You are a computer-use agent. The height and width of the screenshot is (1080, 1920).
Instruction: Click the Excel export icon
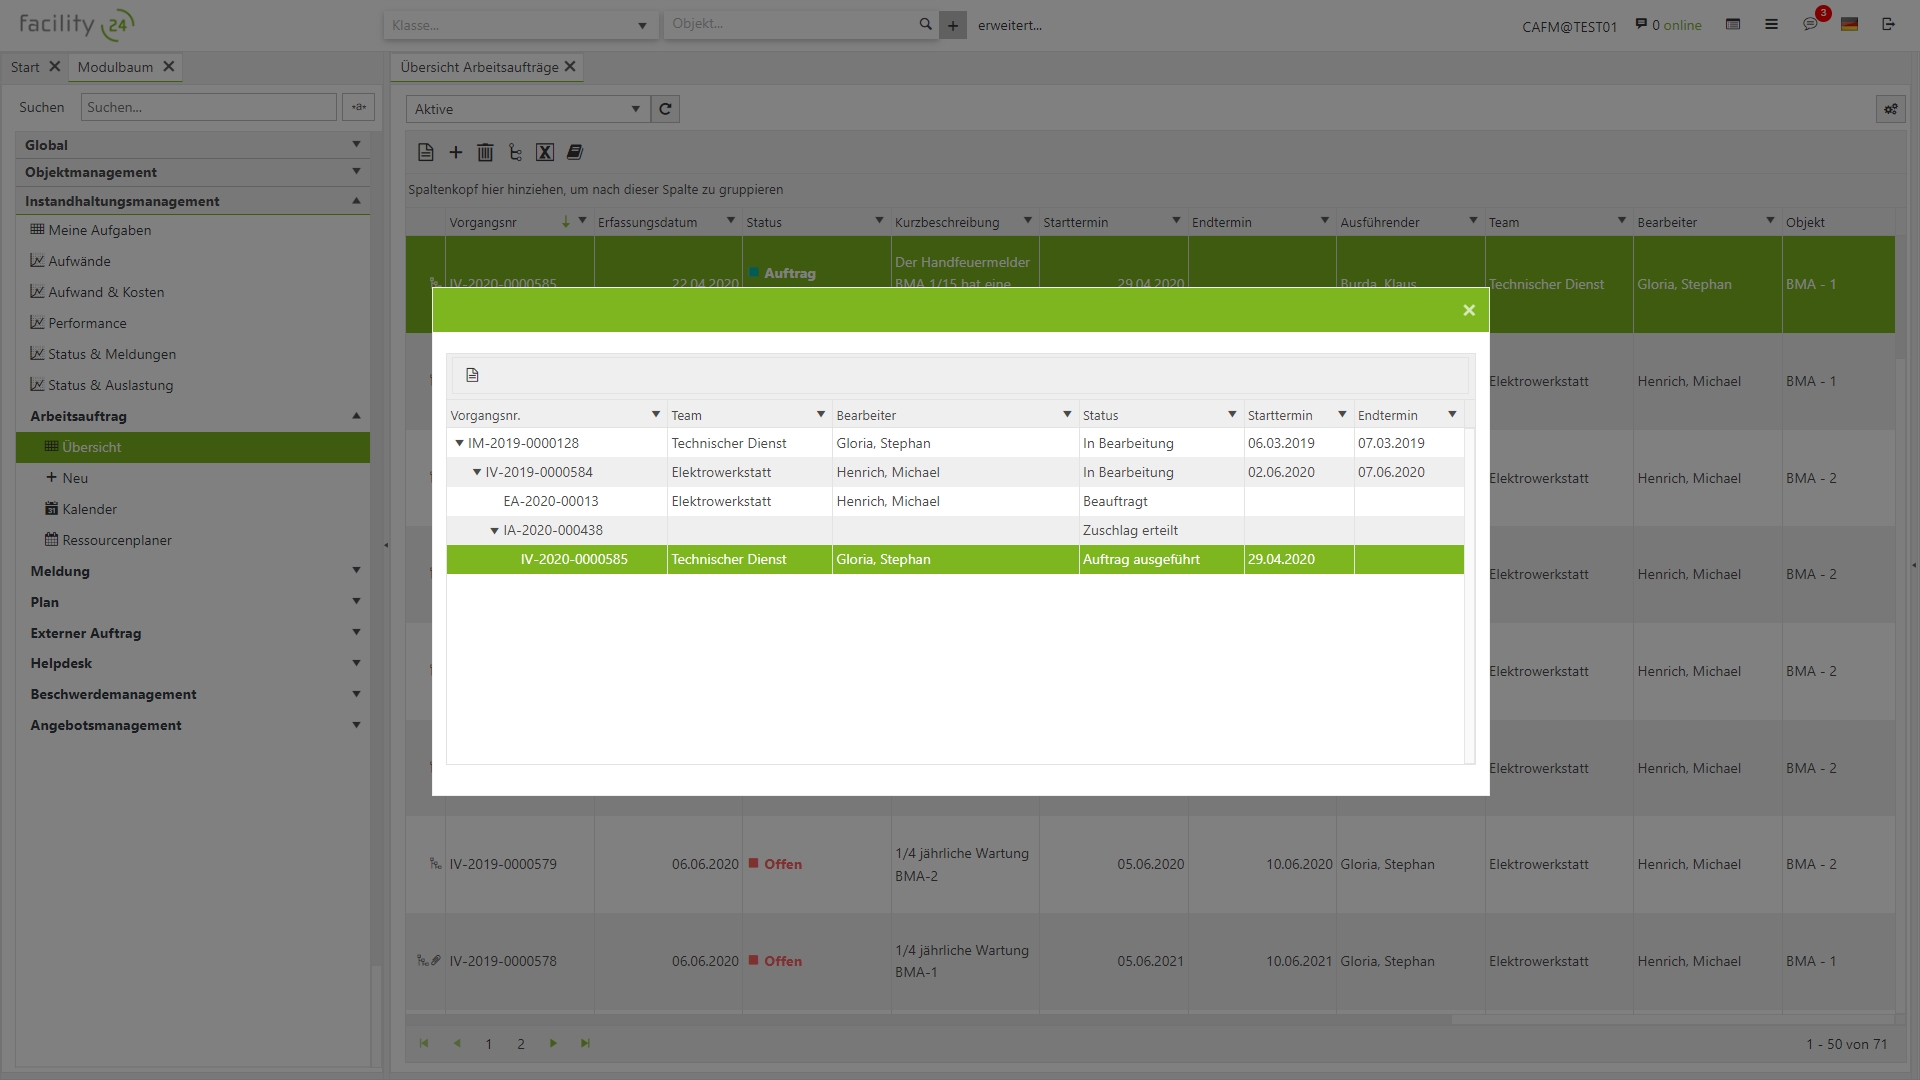(545, 152)
